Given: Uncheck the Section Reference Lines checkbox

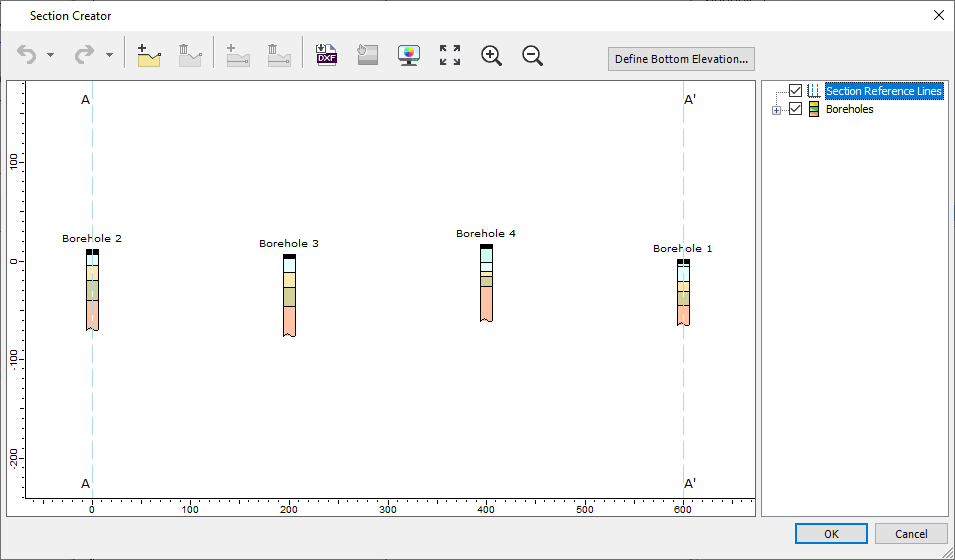Looking at the screenshot, I should [x=796, y=91].
